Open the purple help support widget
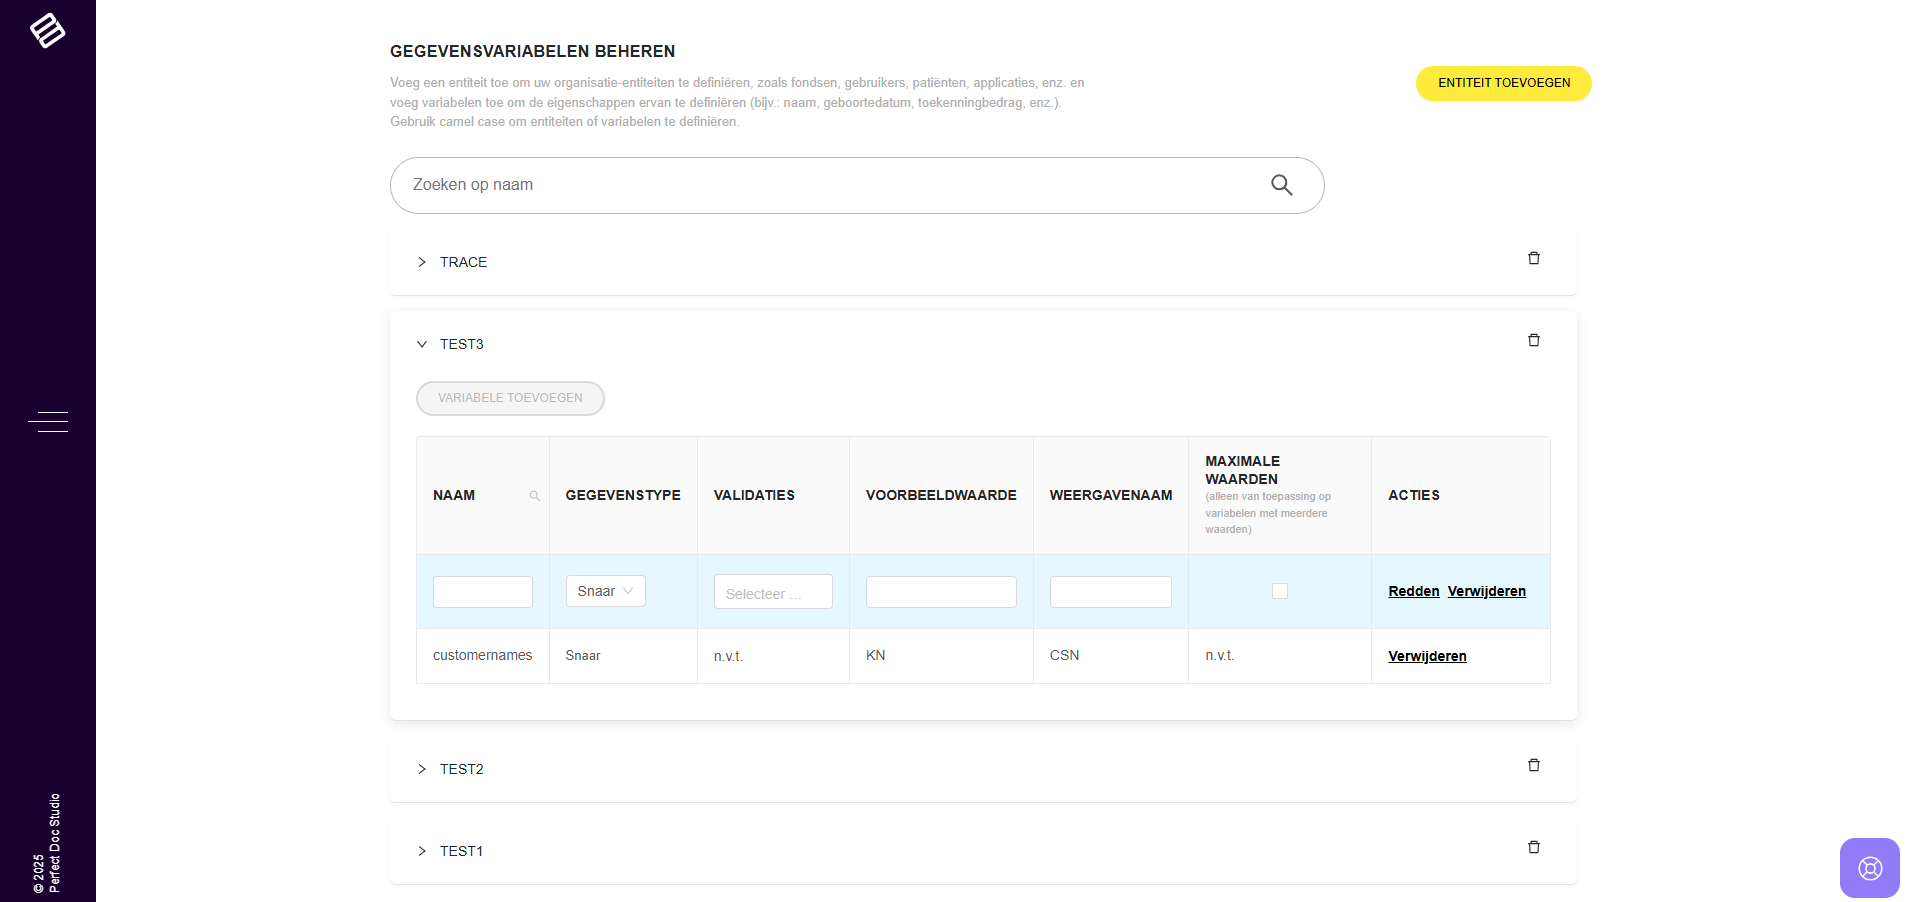 point(1869,867)
